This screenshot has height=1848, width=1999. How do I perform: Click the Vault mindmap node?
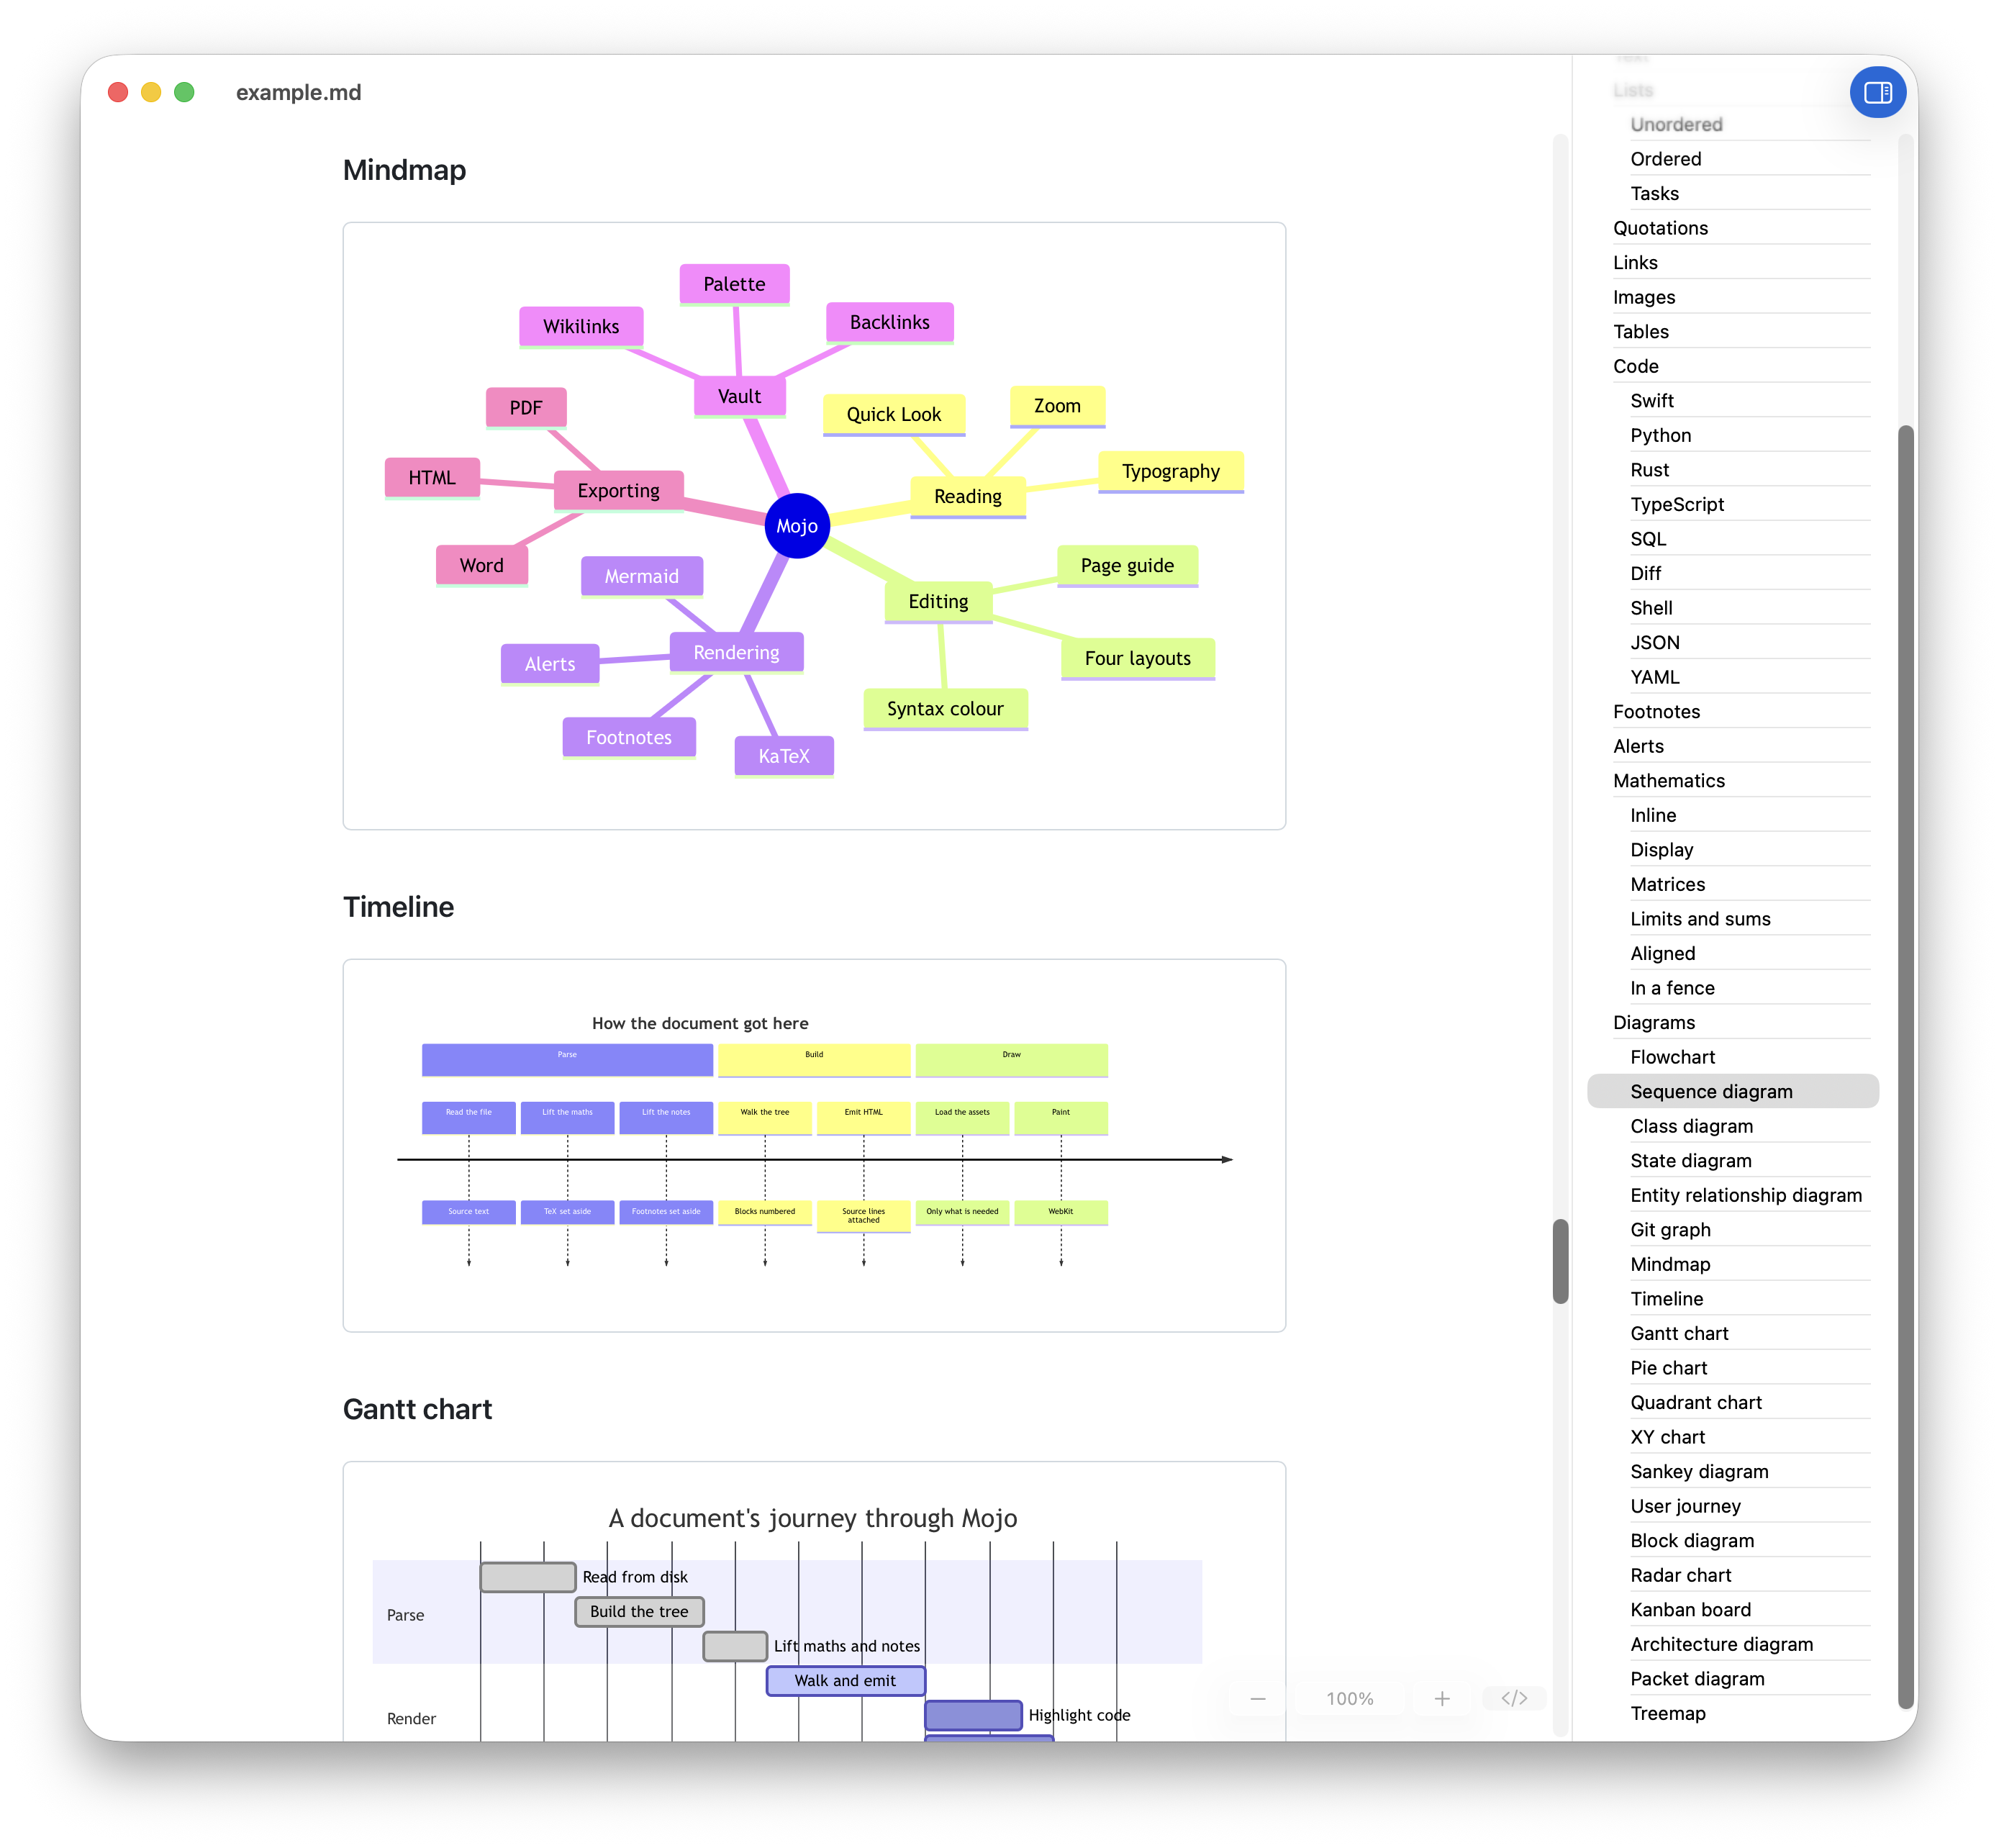click(739, 396)
